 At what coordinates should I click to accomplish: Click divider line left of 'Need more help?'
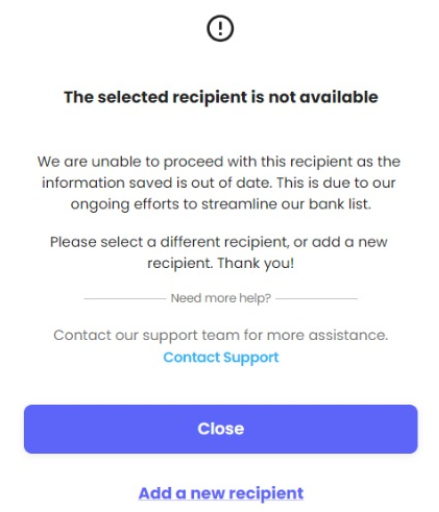tap(125, 299)
